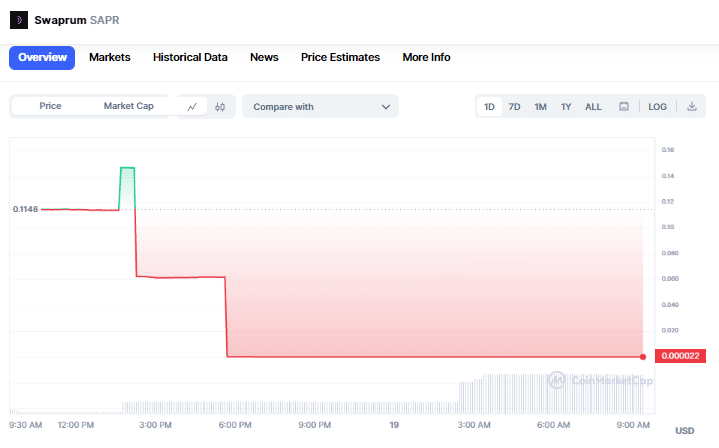Click the USD currency label
Image resolution: width=719 pixels, height=448 pixels.
tap(685, 431)
